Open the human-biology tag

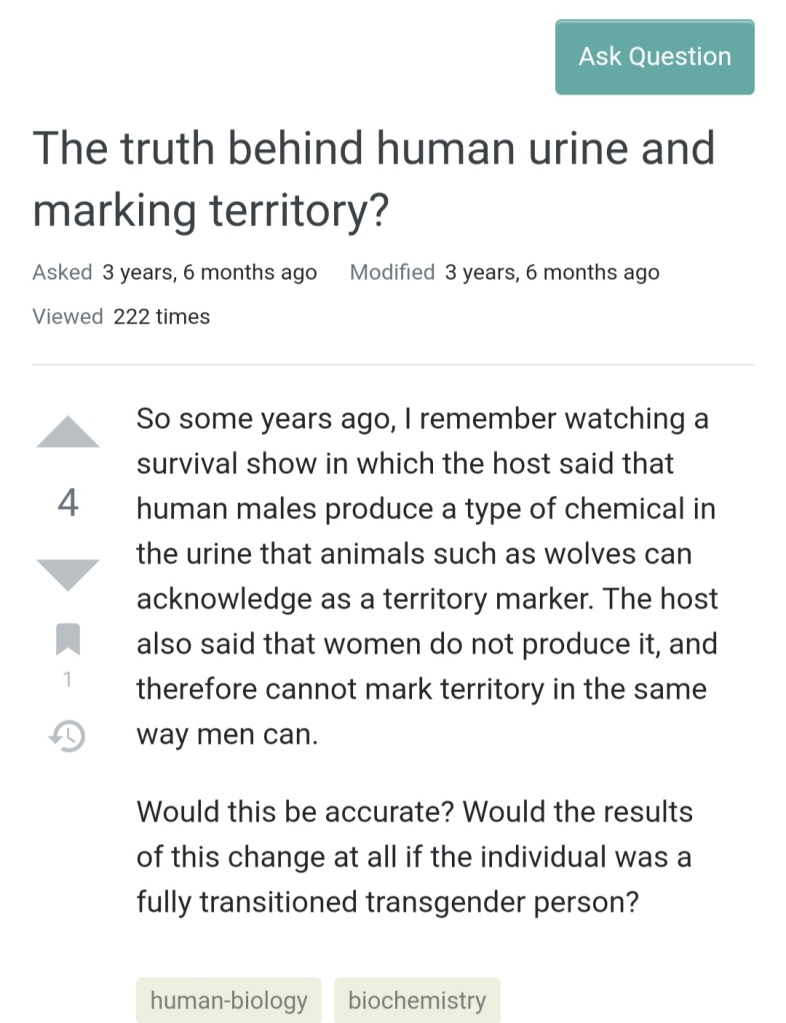(229, 1000)
